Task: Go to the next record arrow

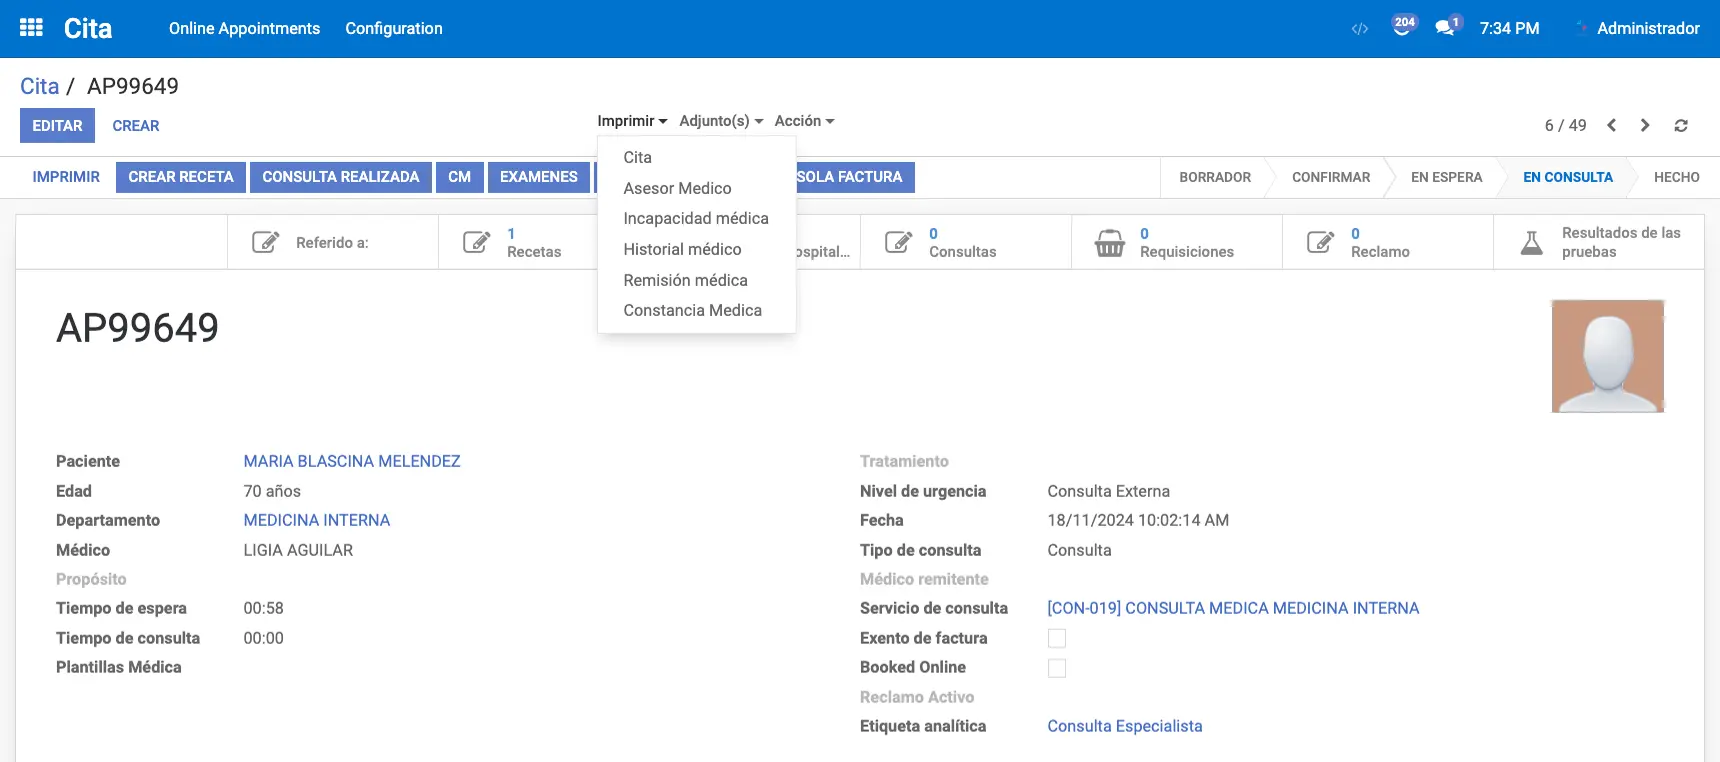Action: 1645,125
